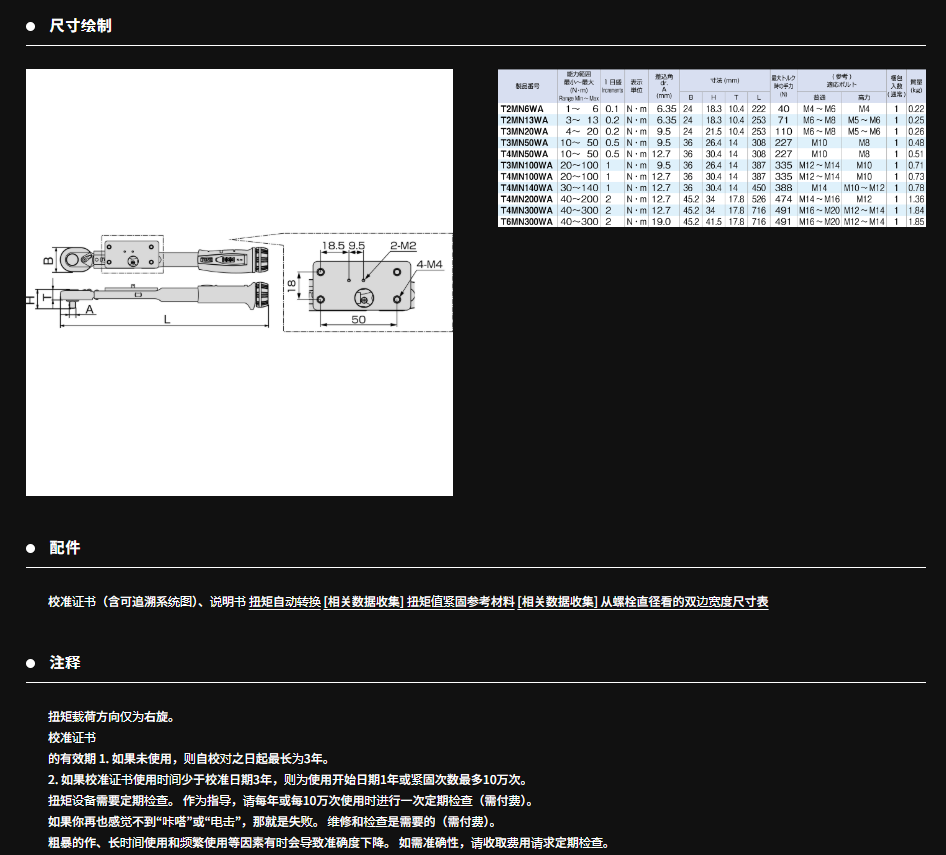Click the specification table image

[x=711, y=148]
